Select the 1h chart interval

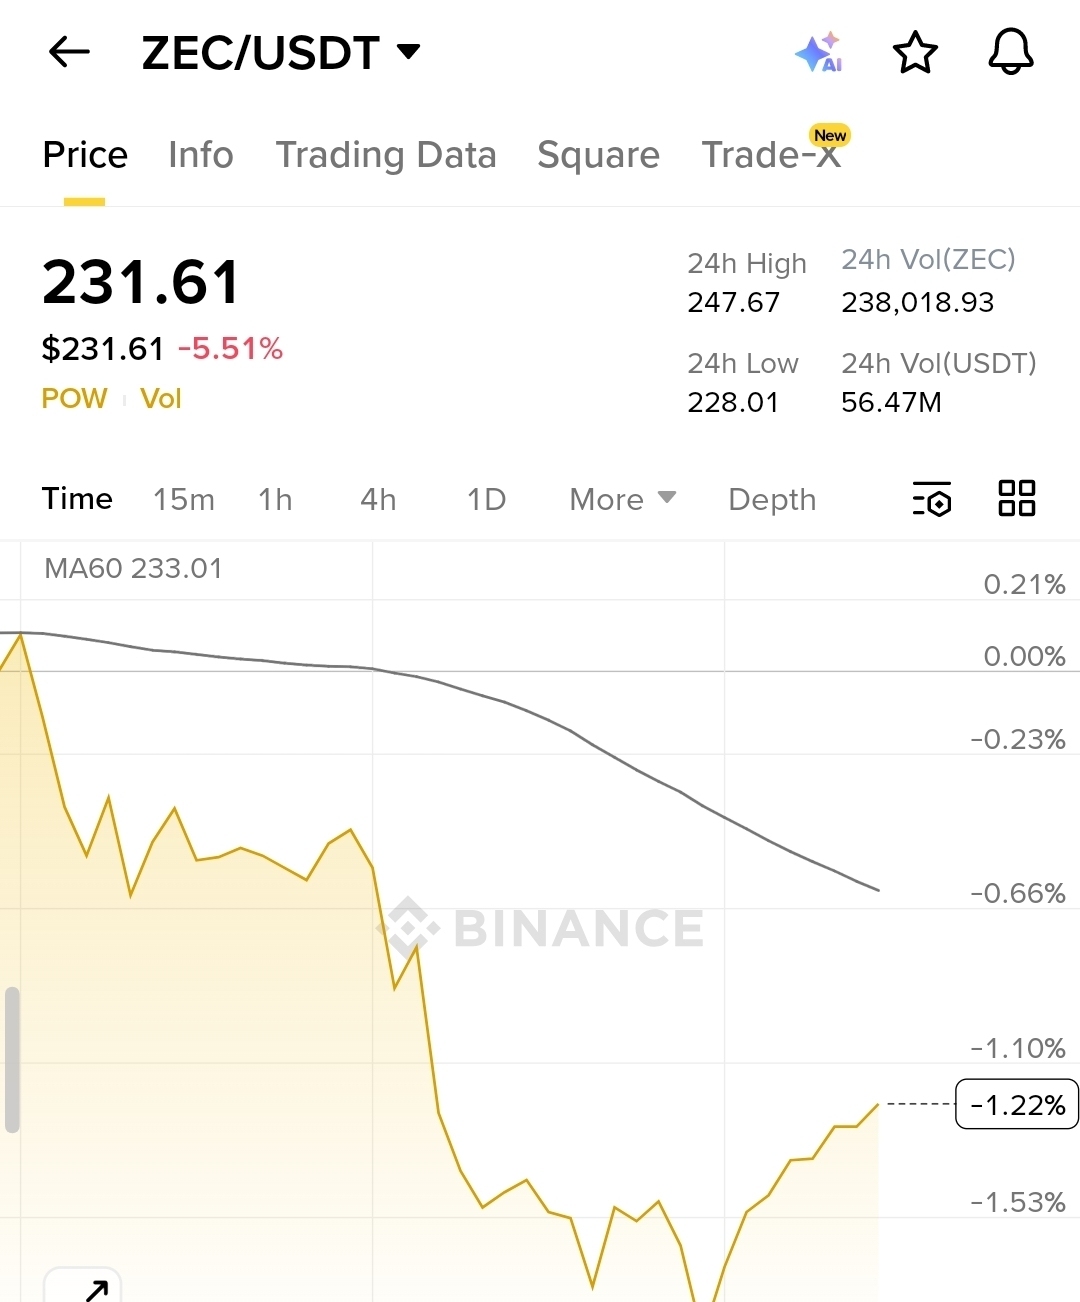click(x=275, y=499)
